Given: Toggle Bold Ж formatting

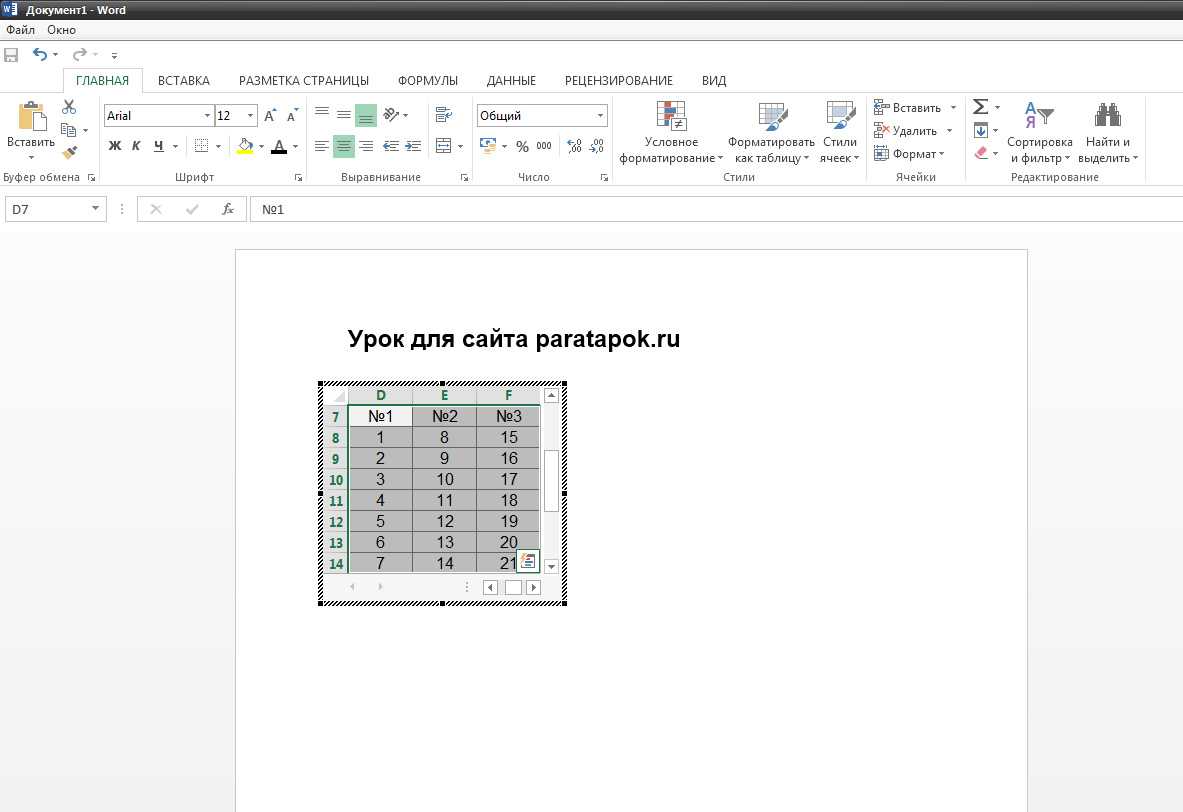Looking at the screenshot, I should pos(115,146).
